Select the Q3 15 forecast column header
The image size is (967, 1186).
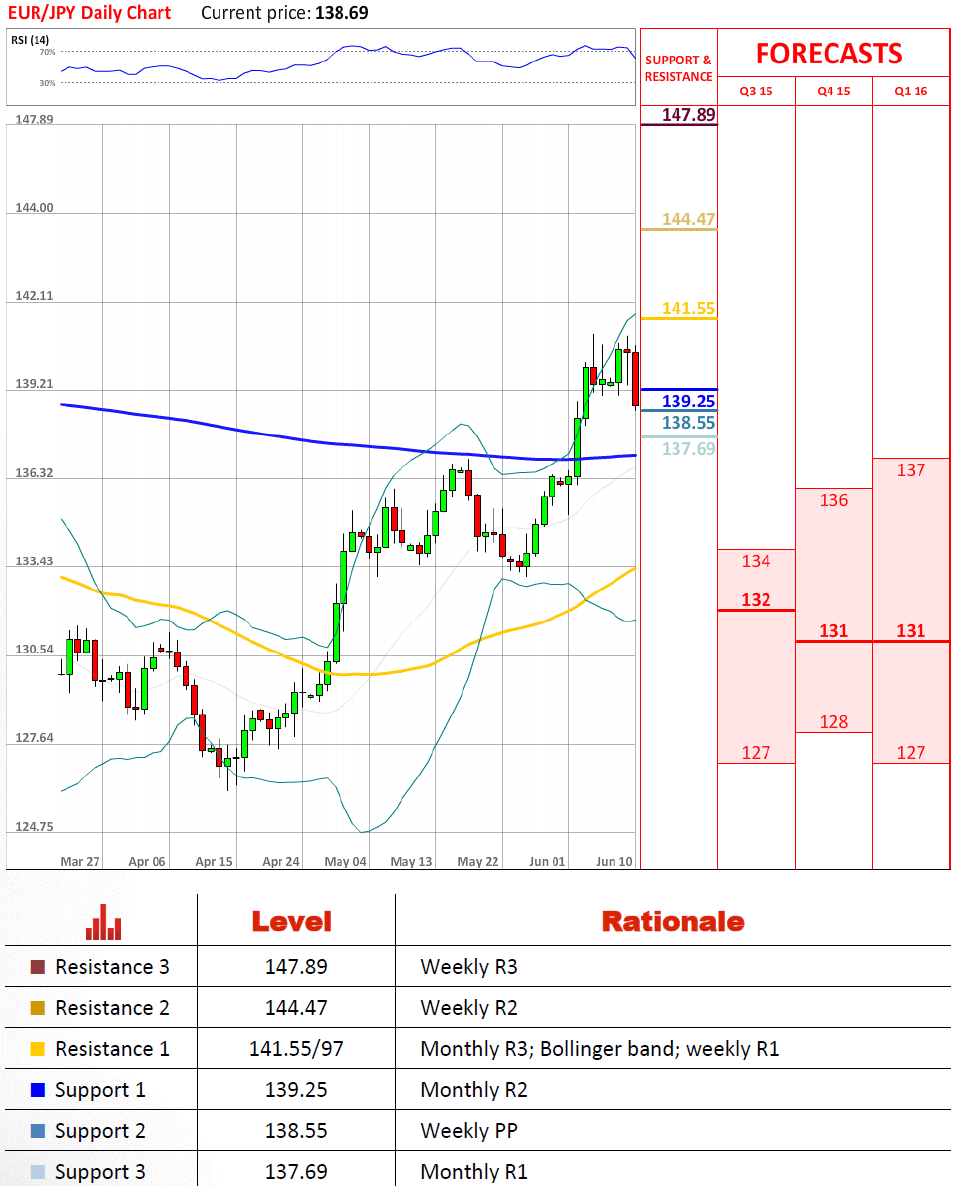[756, 91]
